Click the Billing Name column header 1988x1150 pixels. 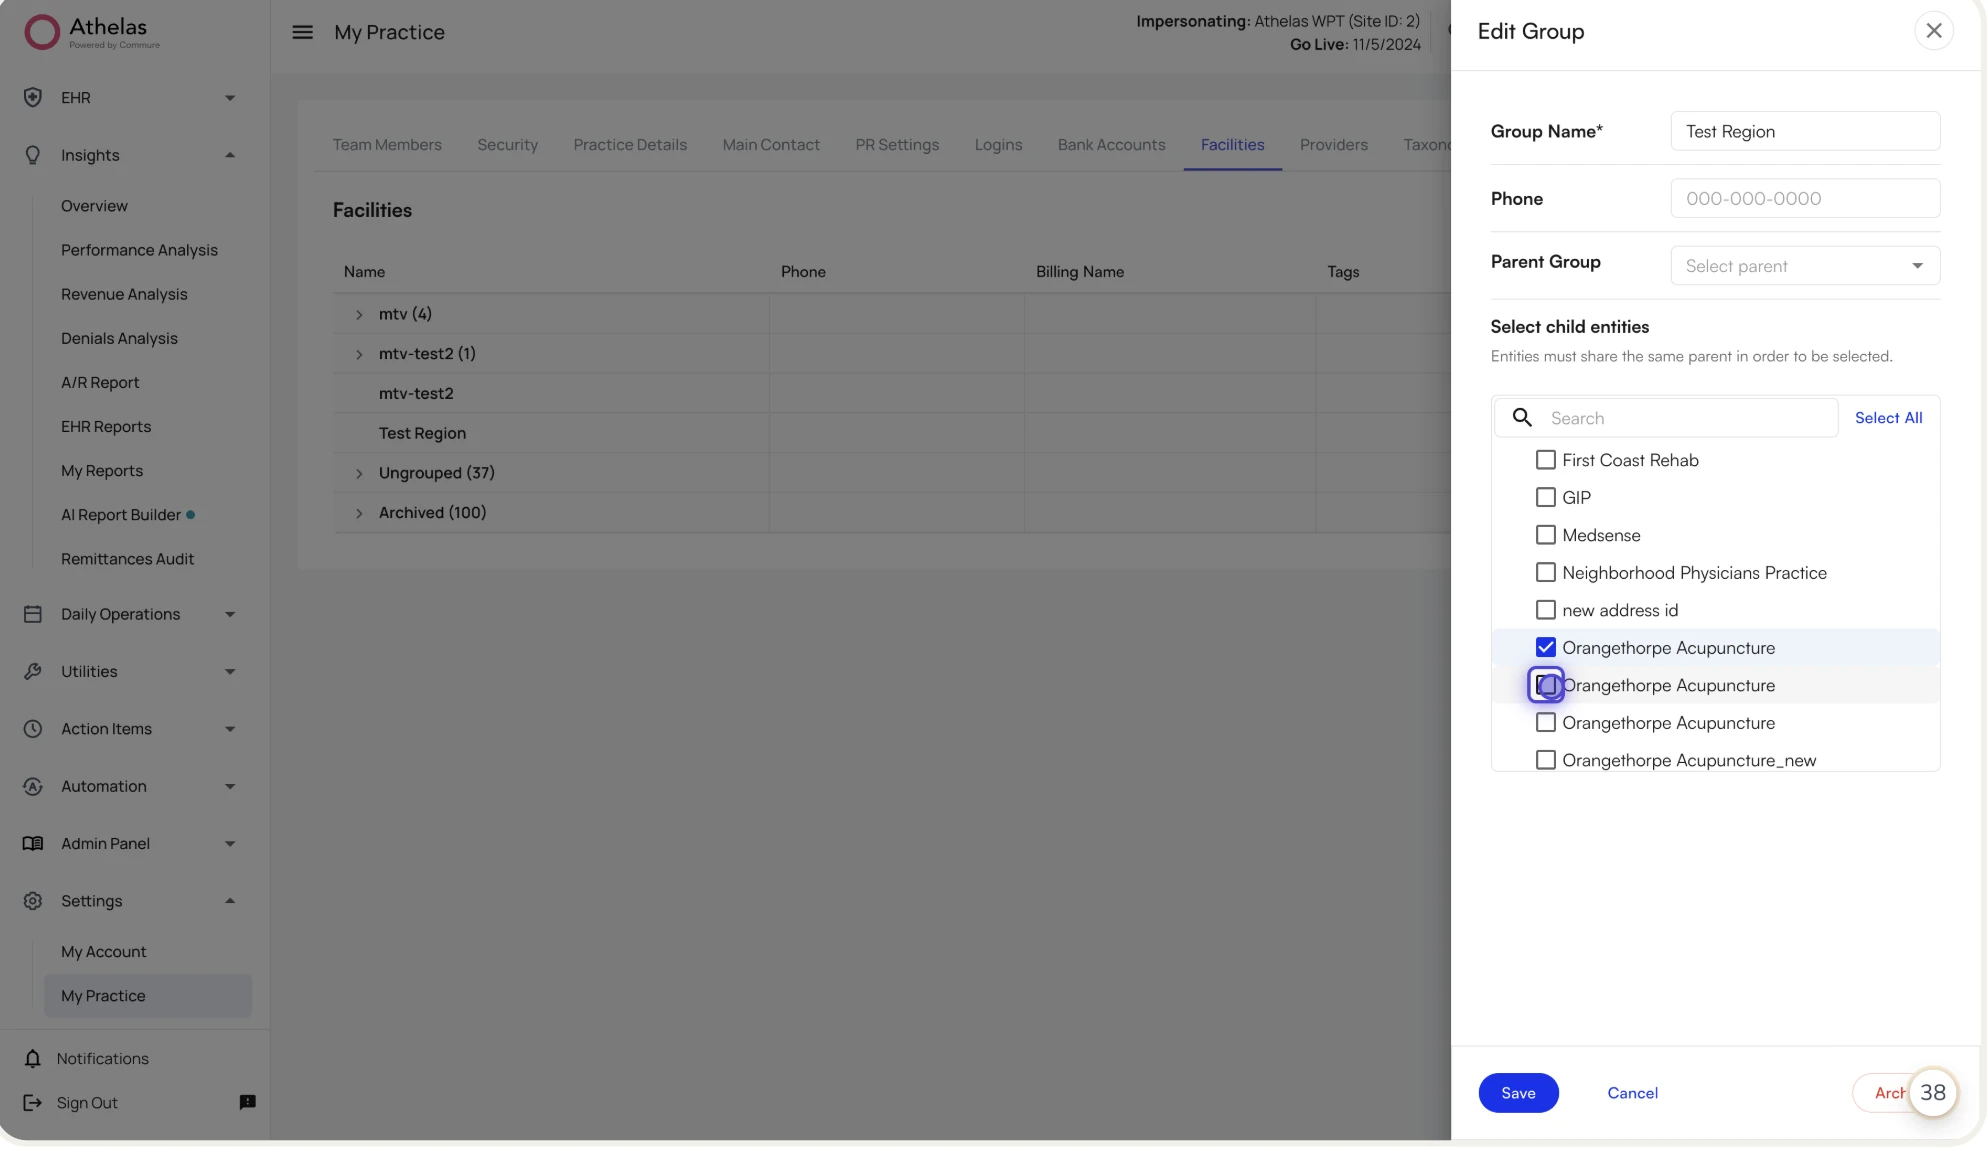click(1079, 272)
